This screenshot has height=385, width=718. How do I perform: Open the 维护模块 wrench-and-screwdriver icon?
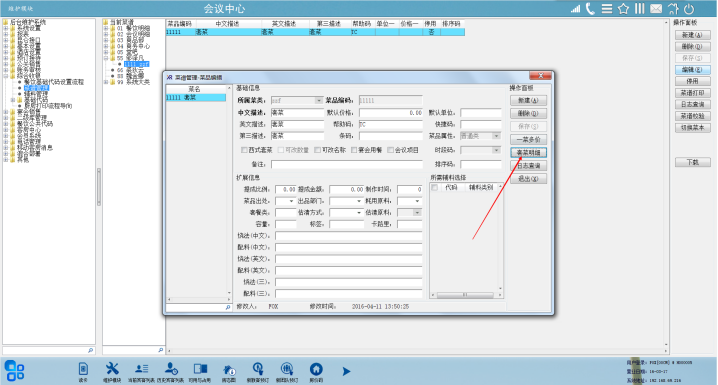[112, 369]
